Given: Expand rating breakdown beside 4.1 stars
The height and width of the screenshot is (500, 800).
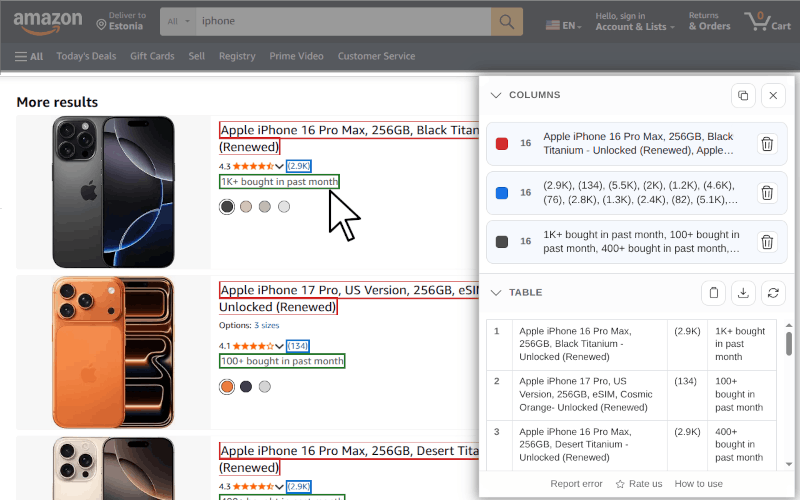Looking at the screenshot, I should 279,346.
